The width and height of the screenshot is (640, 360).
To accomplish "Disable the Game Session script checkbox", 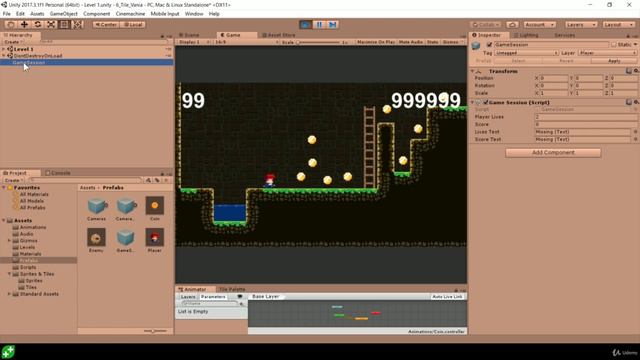I will point(486,102).
